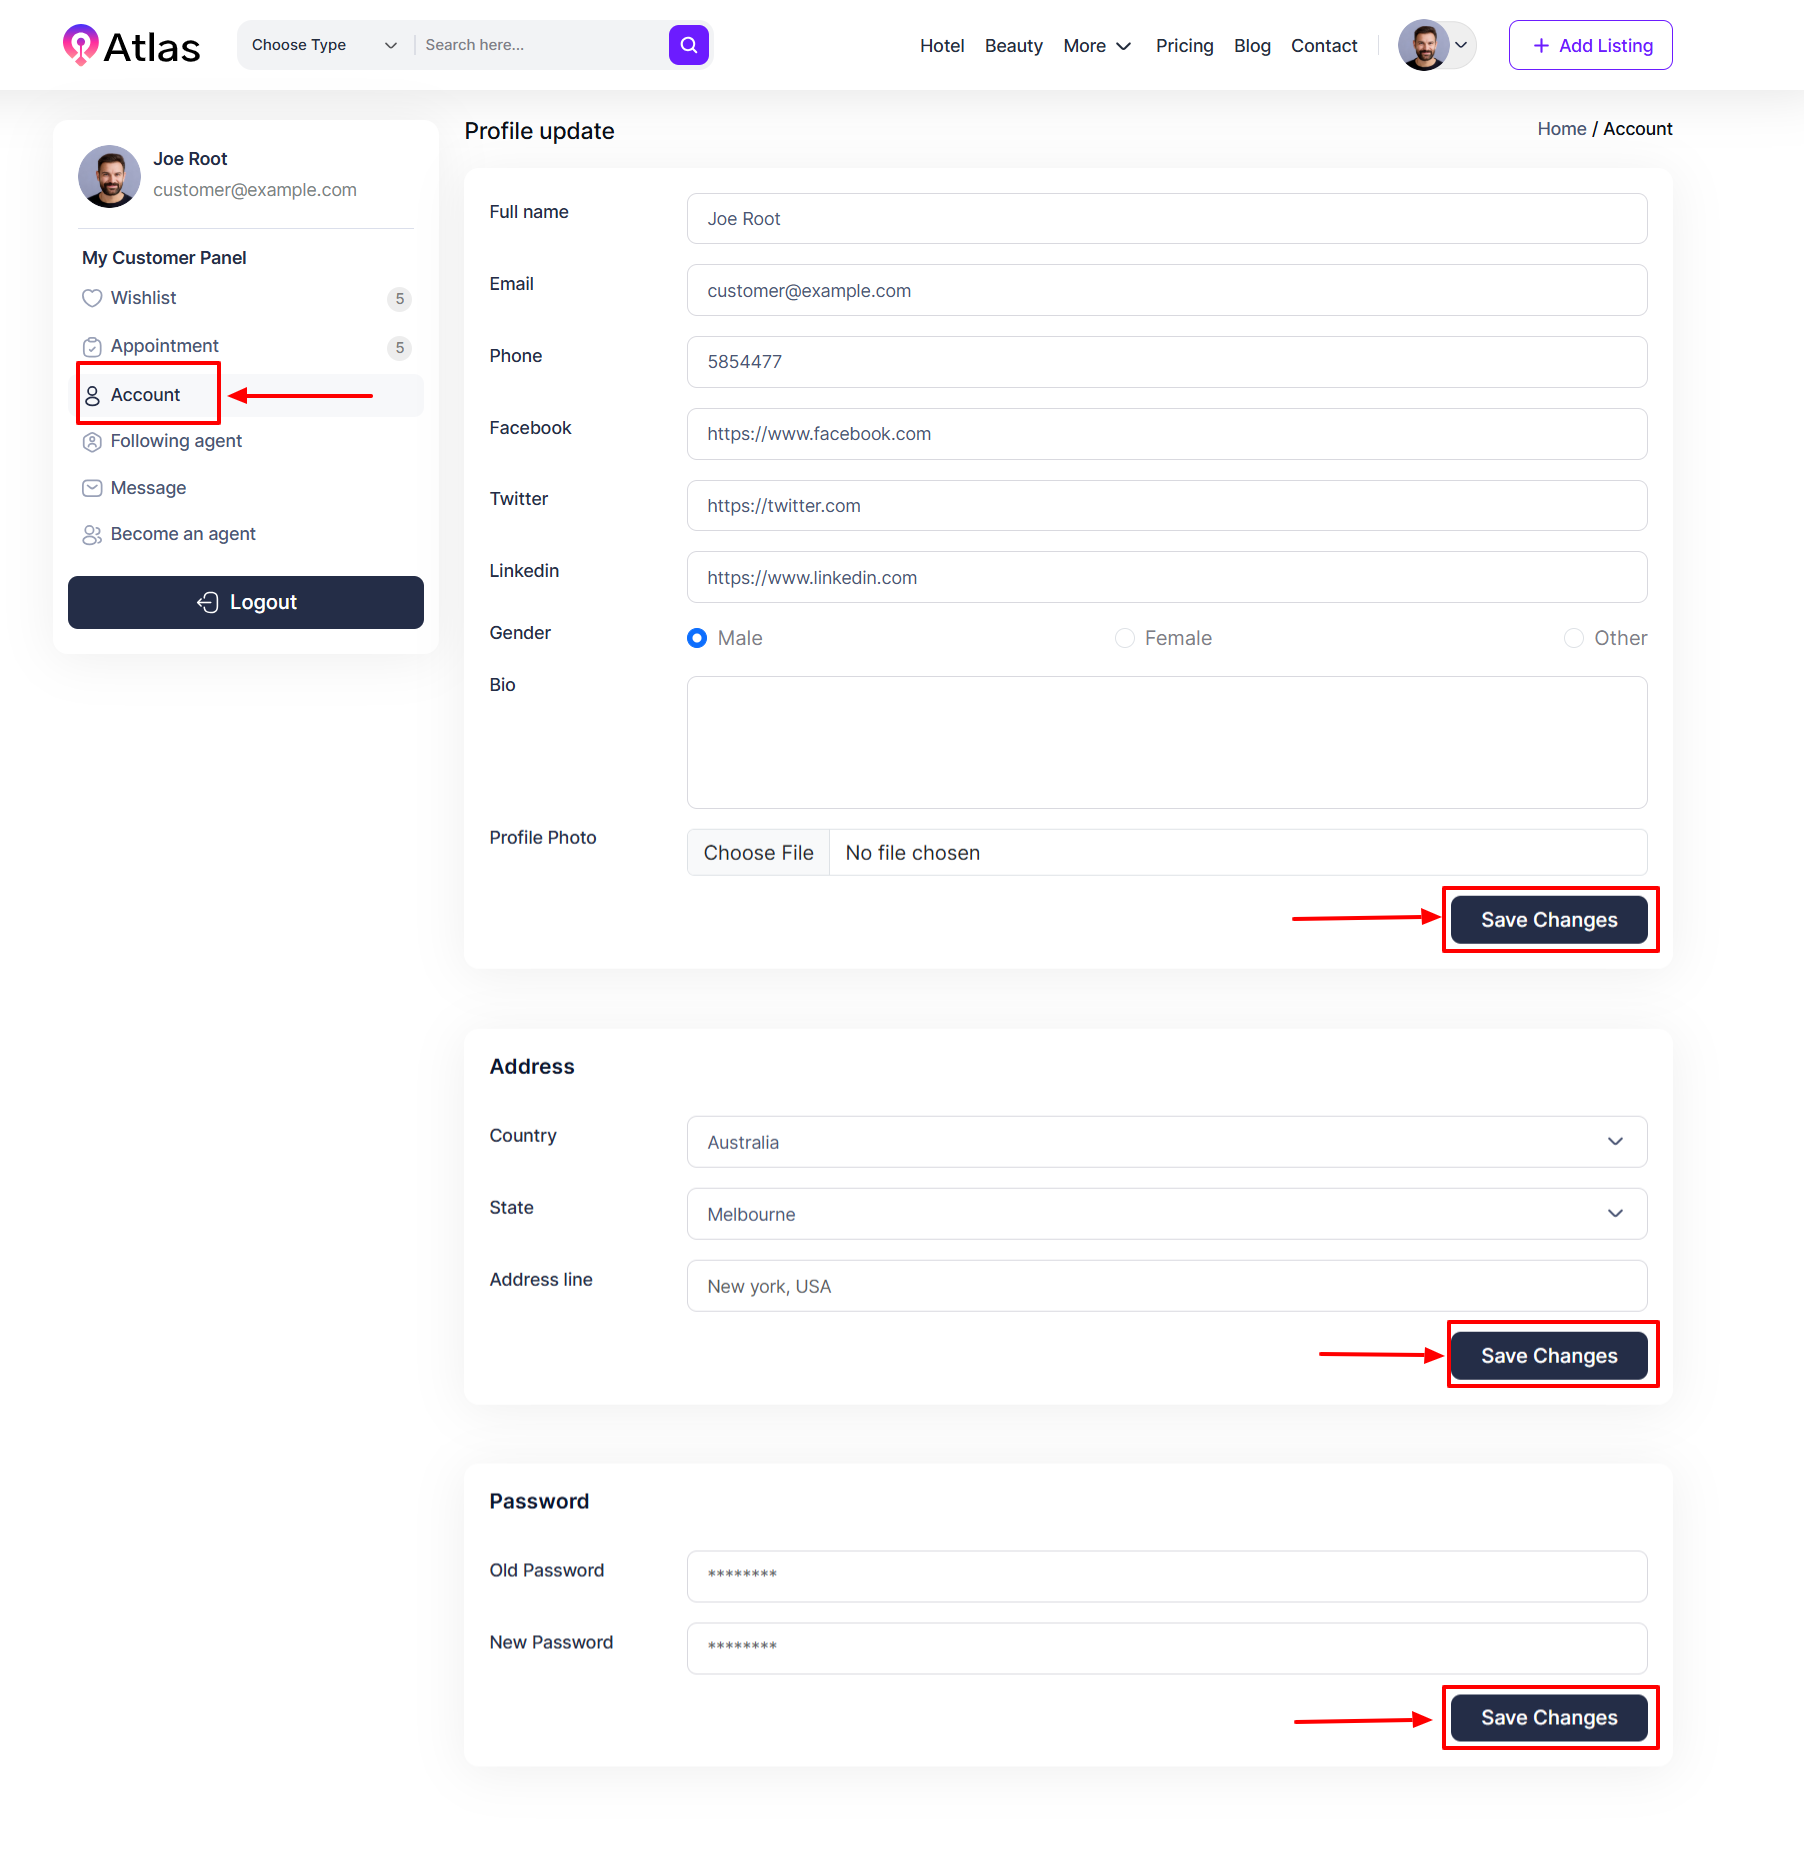1804x1850 pixels.
Task: Click the Following agent icon
Action: coord(92,442)
